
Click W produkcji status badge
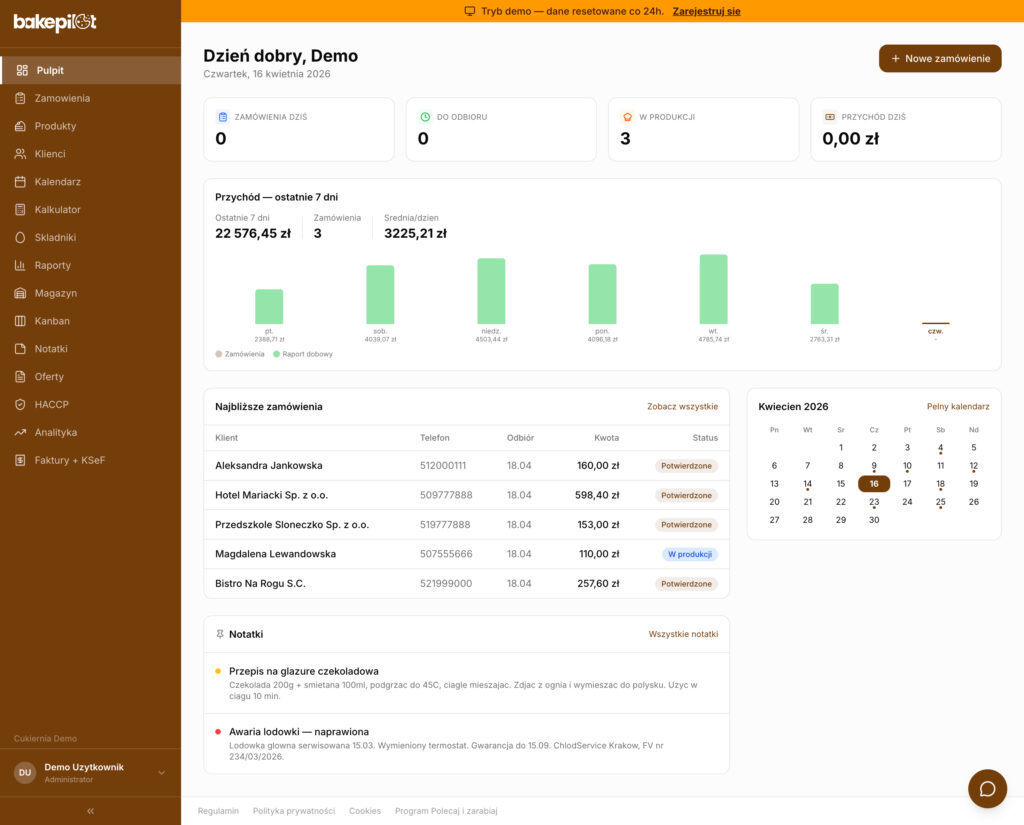pyautogui.click(x=690, y=554)
